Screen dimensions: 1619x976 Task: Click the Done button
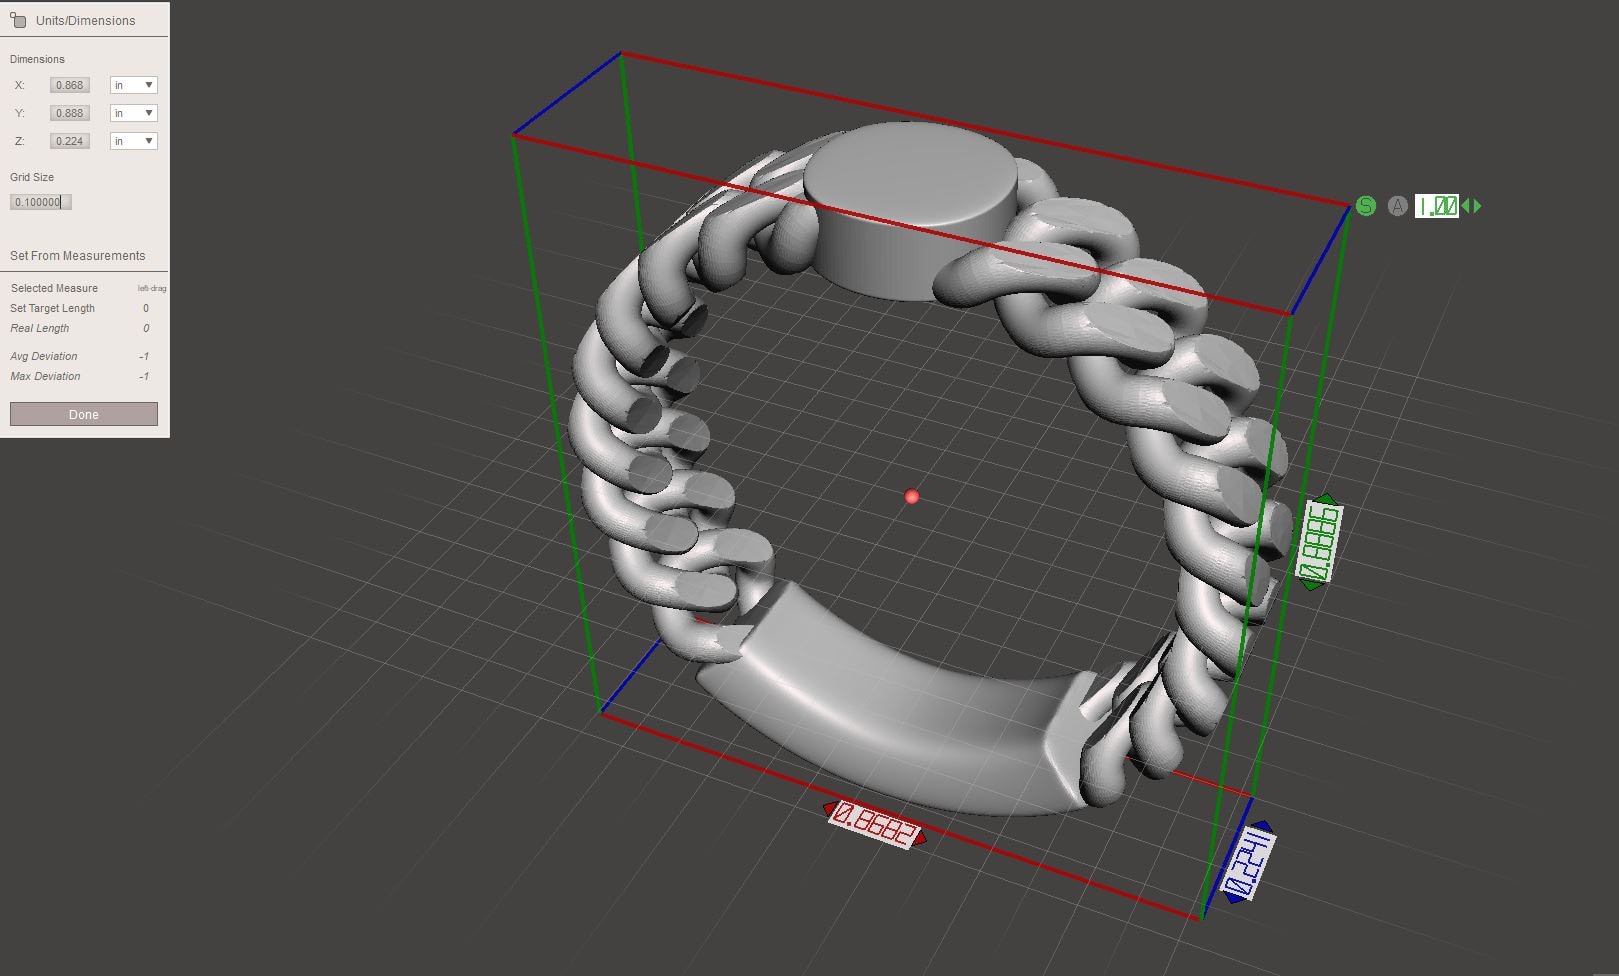pos(84,414)
